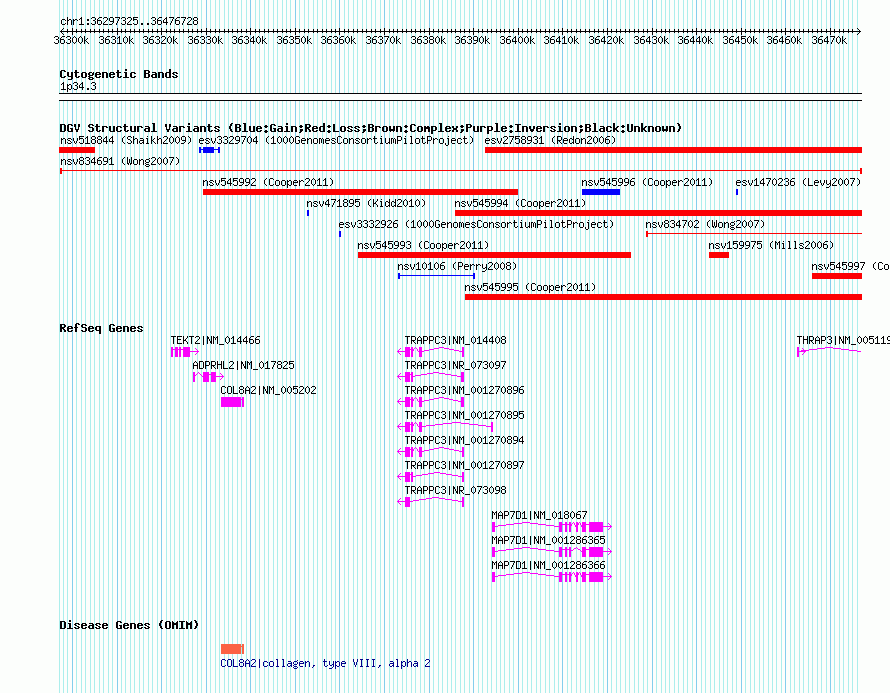Select the red bar under nsv545995
890x693 pixels.
click(664, 297)
